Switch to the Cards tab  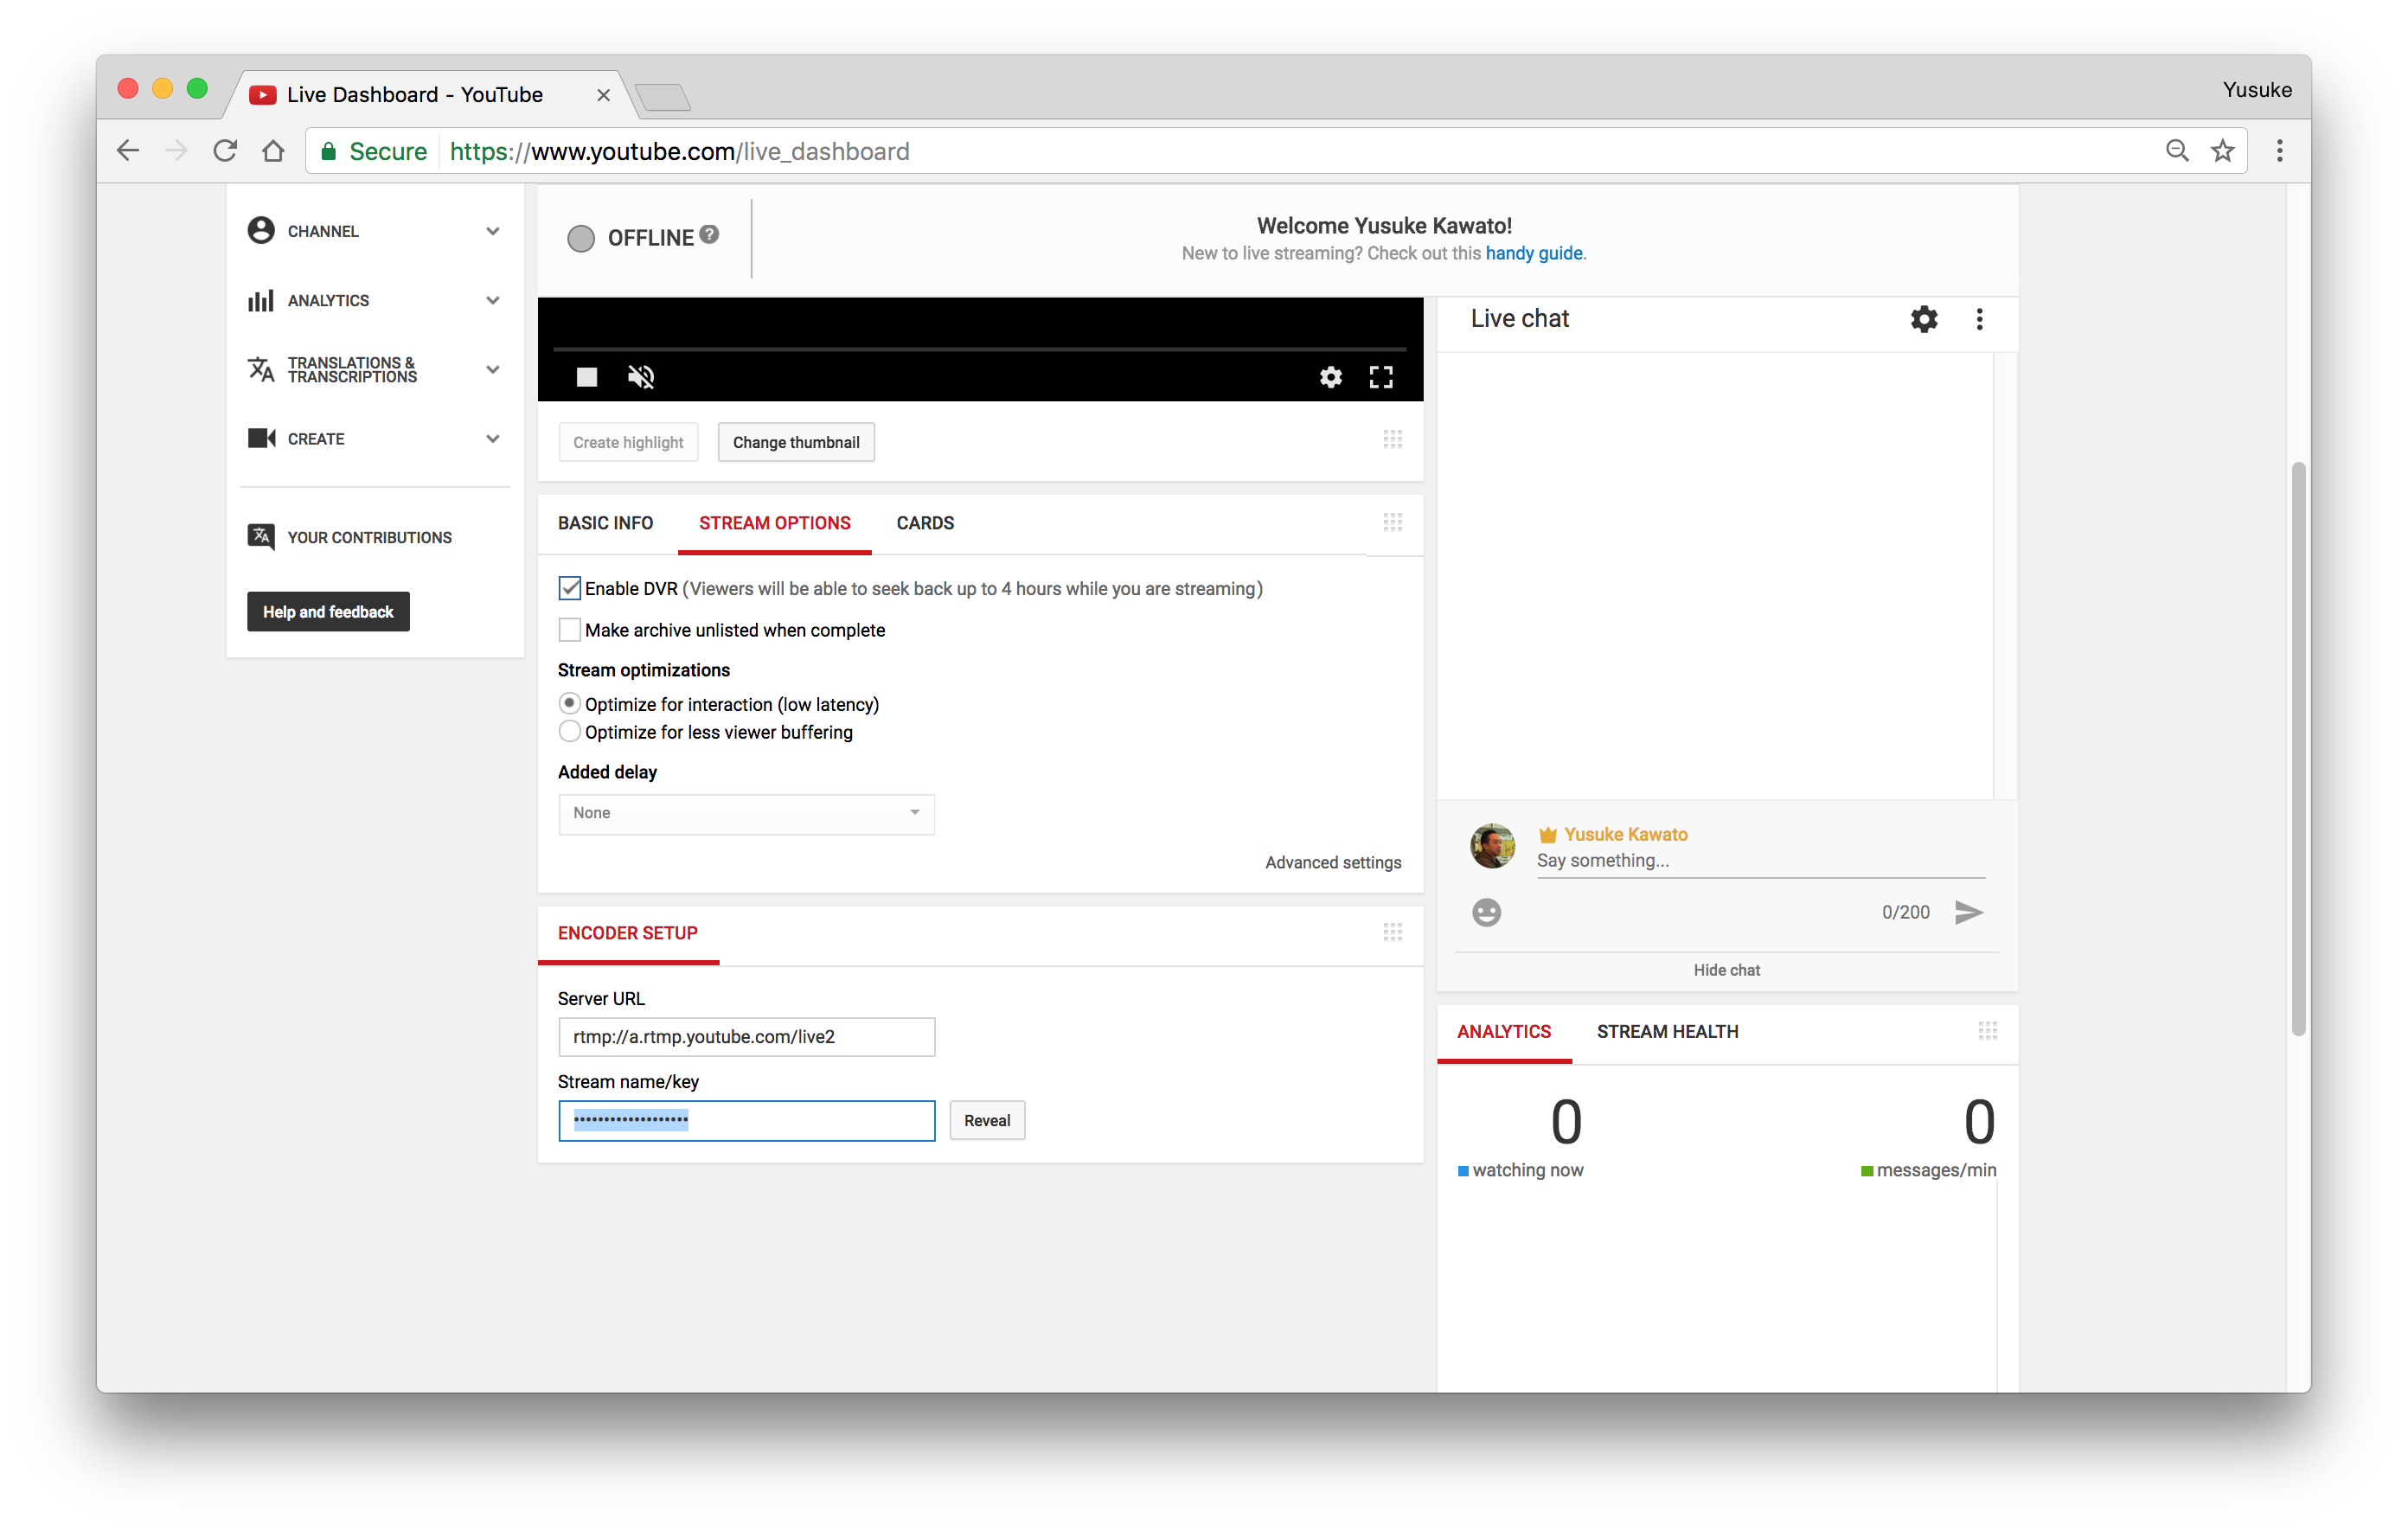[x=925, y=523]
